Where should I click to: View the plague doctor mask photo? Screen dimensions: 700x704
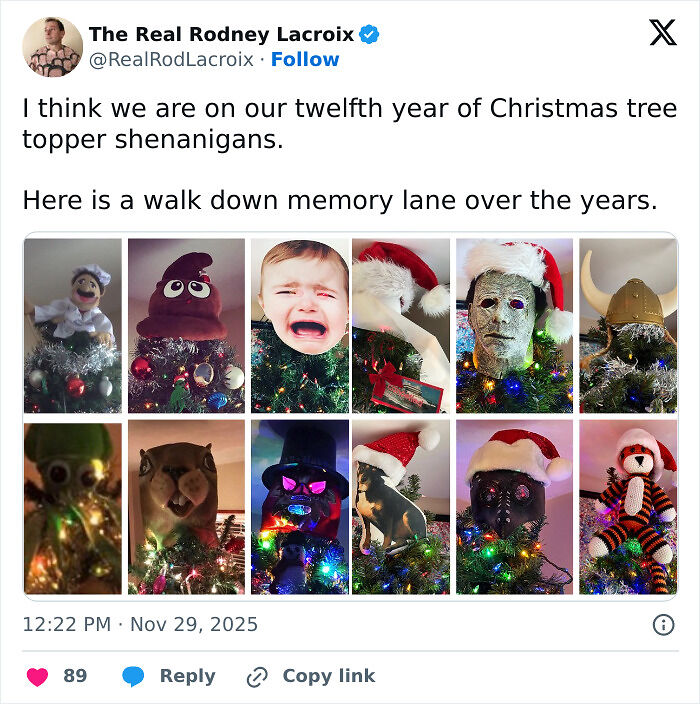[514, 507]
